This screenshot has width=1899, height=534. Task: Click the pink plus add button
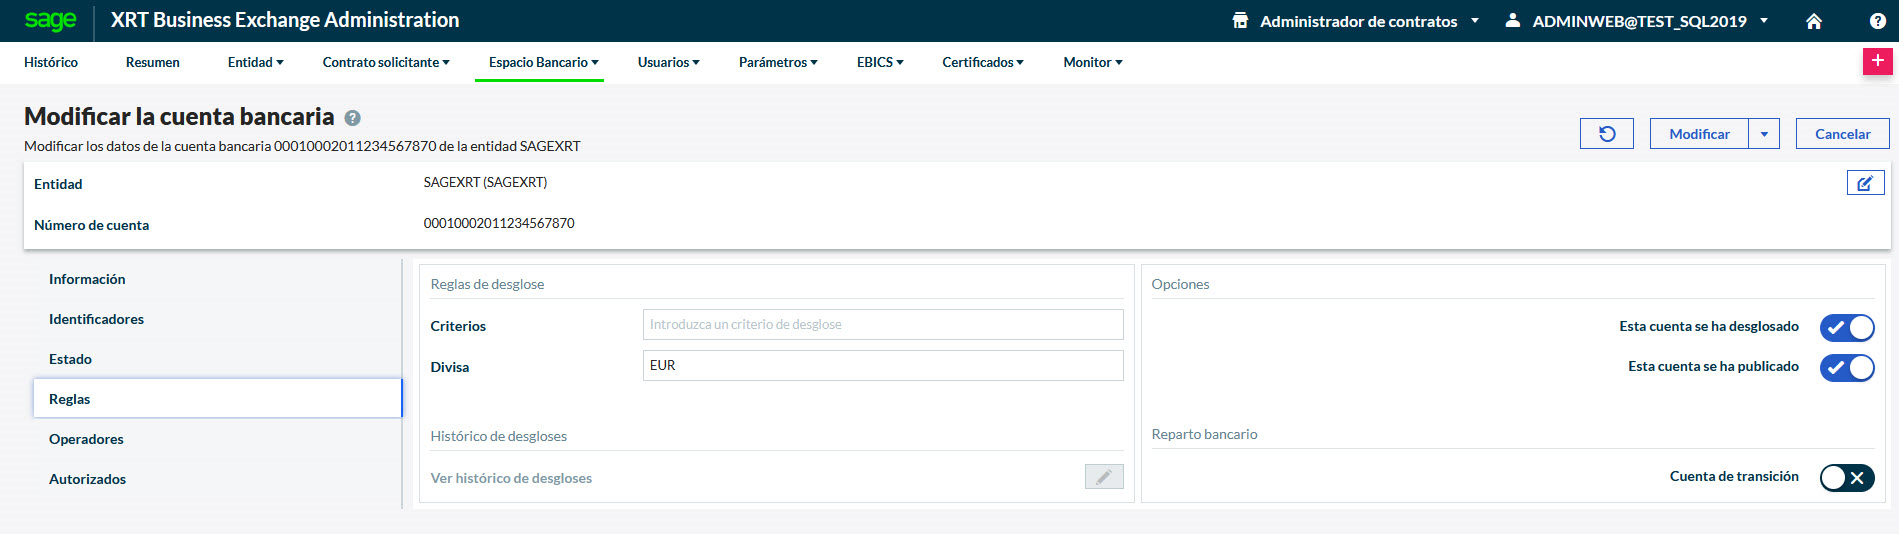(x=1877, y=61)
